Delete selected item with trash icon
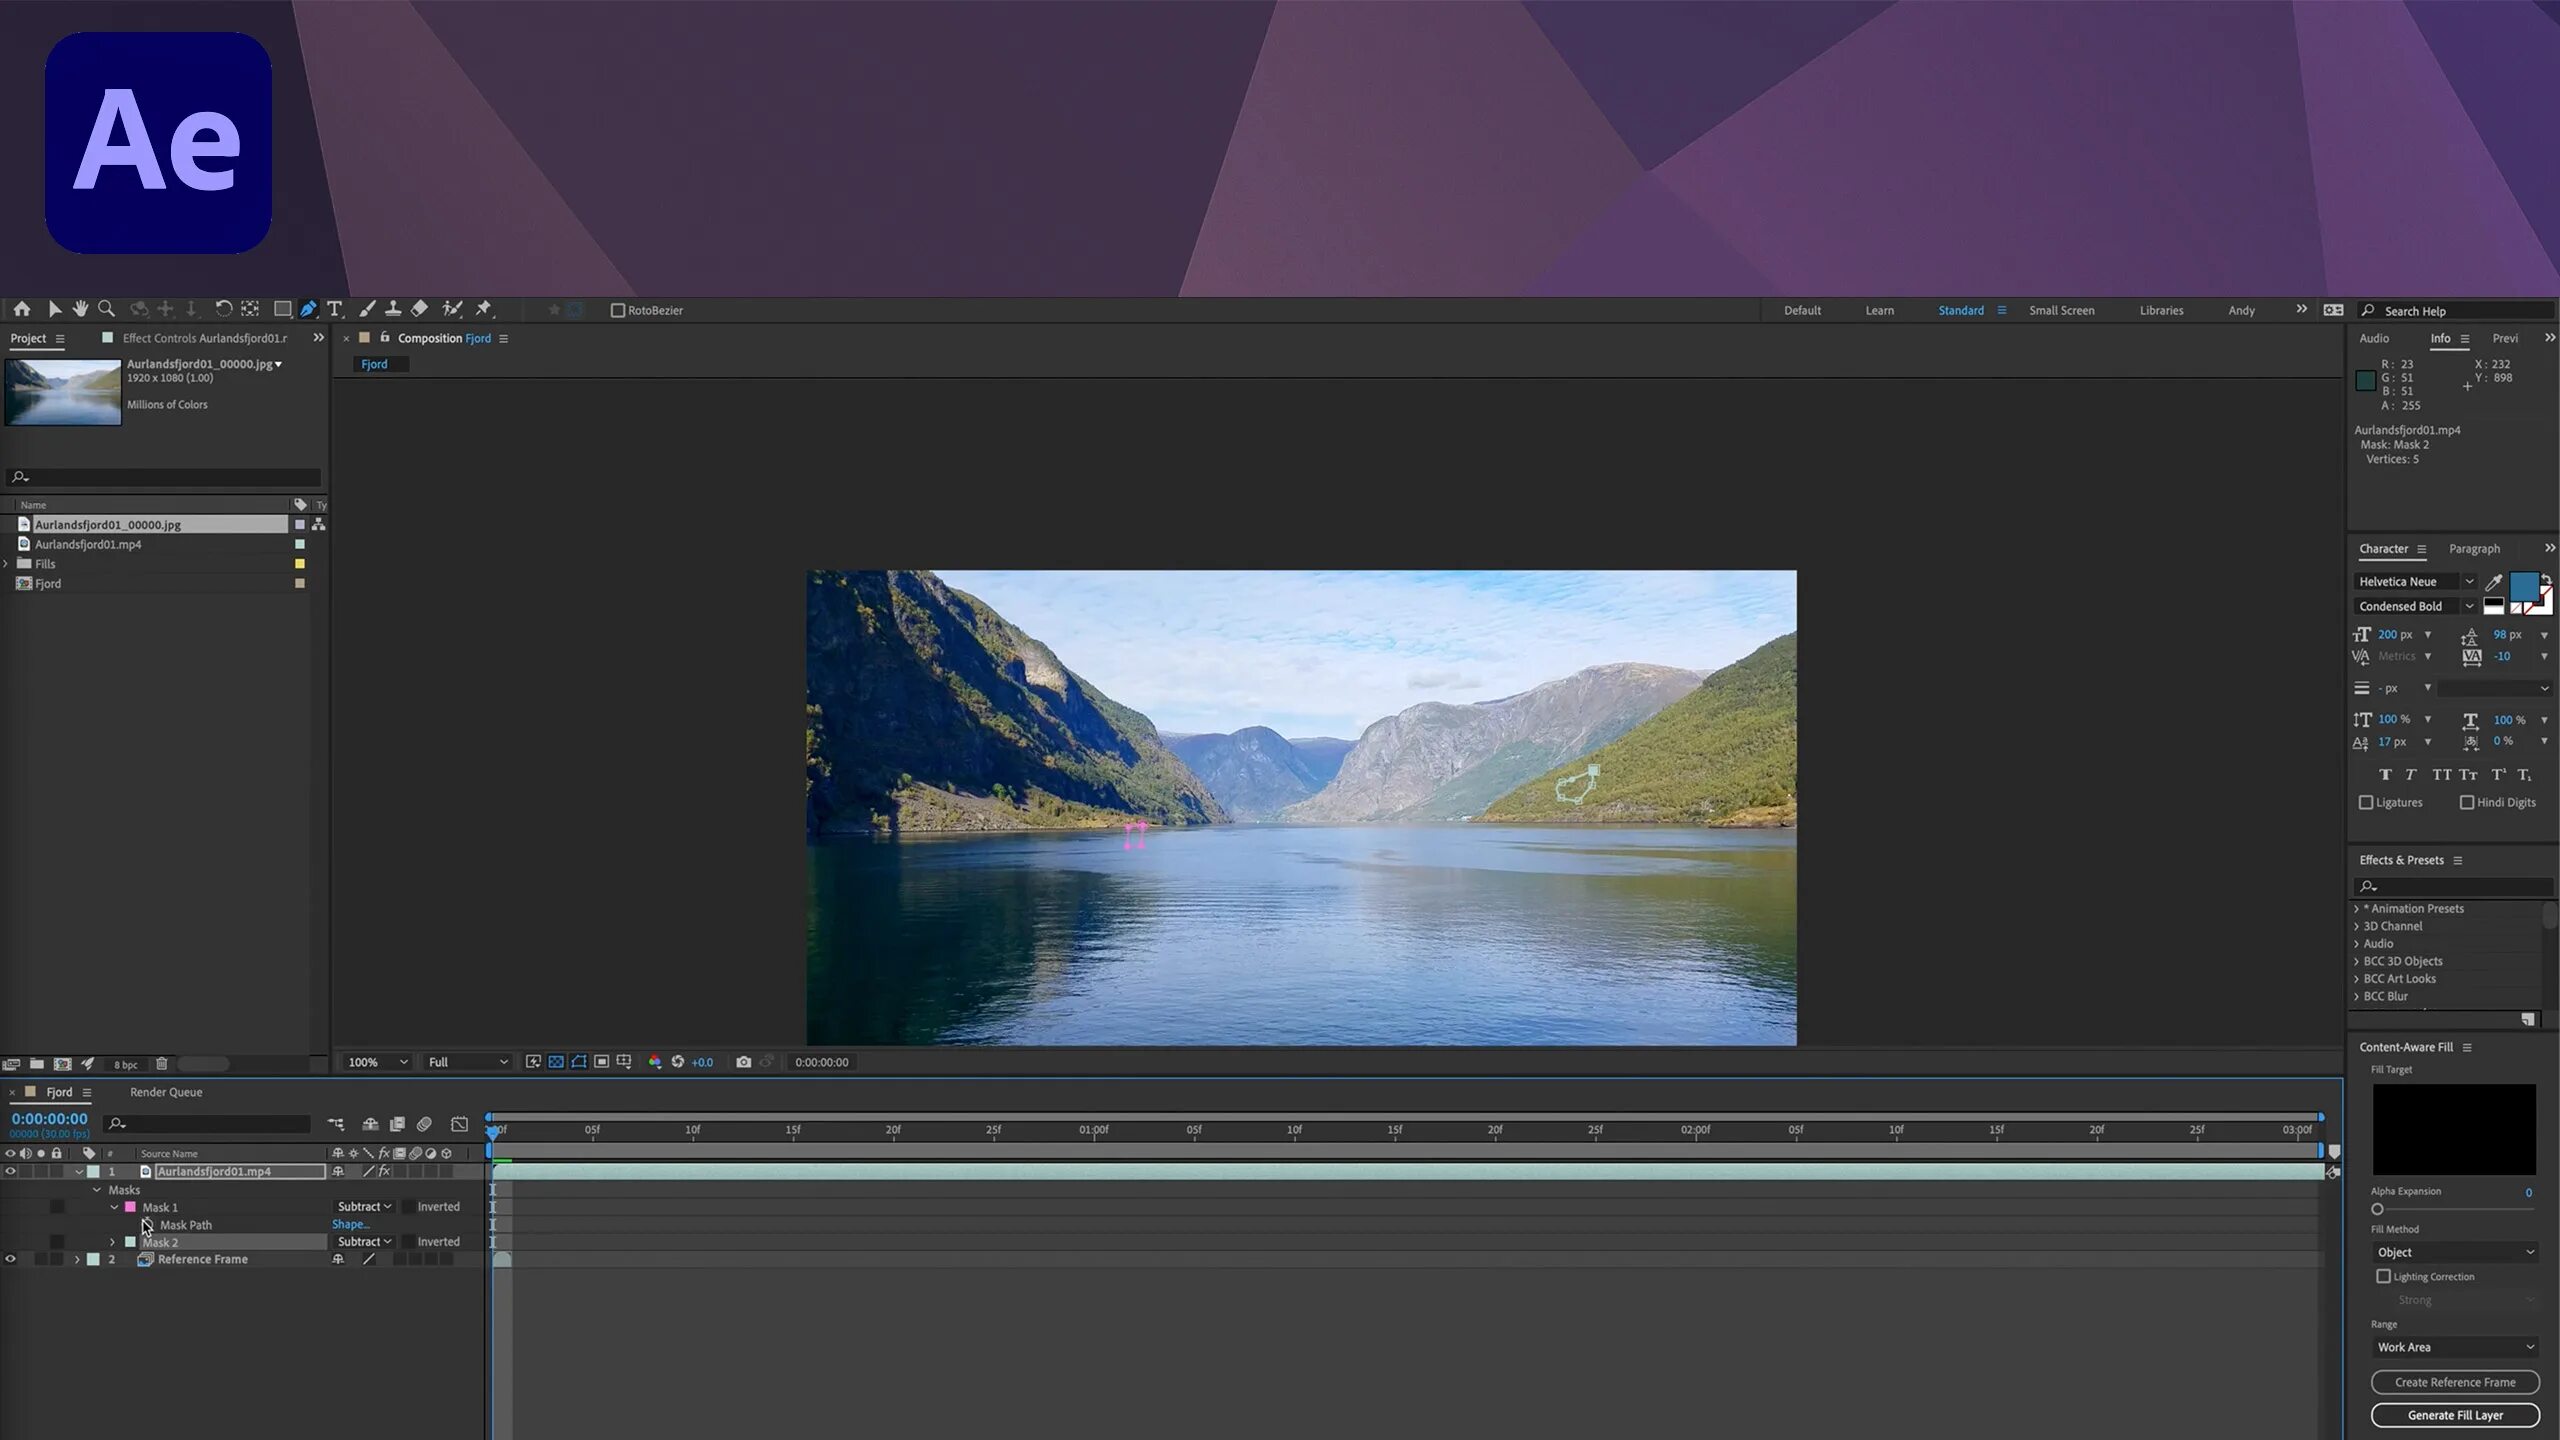2560x1440 pixels. (x=161, y=1064)
